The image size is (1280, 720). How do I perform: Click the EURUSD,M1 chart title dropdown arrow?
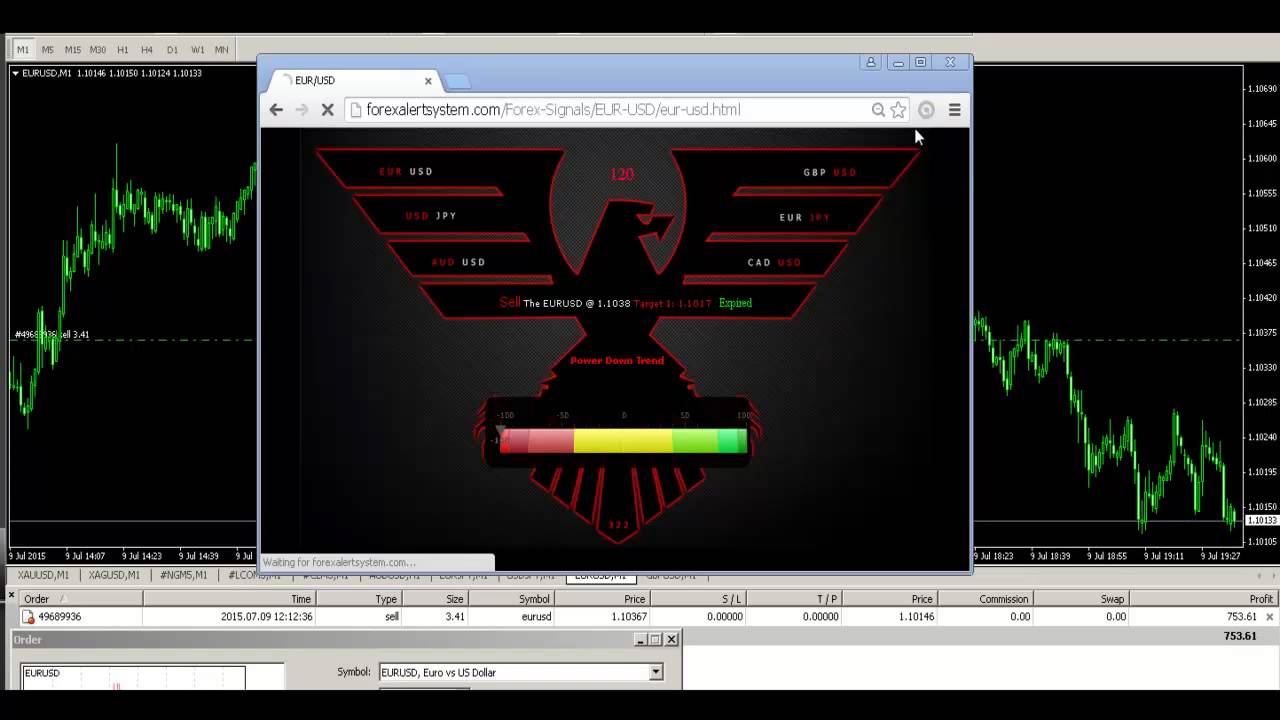coord(15,73)
